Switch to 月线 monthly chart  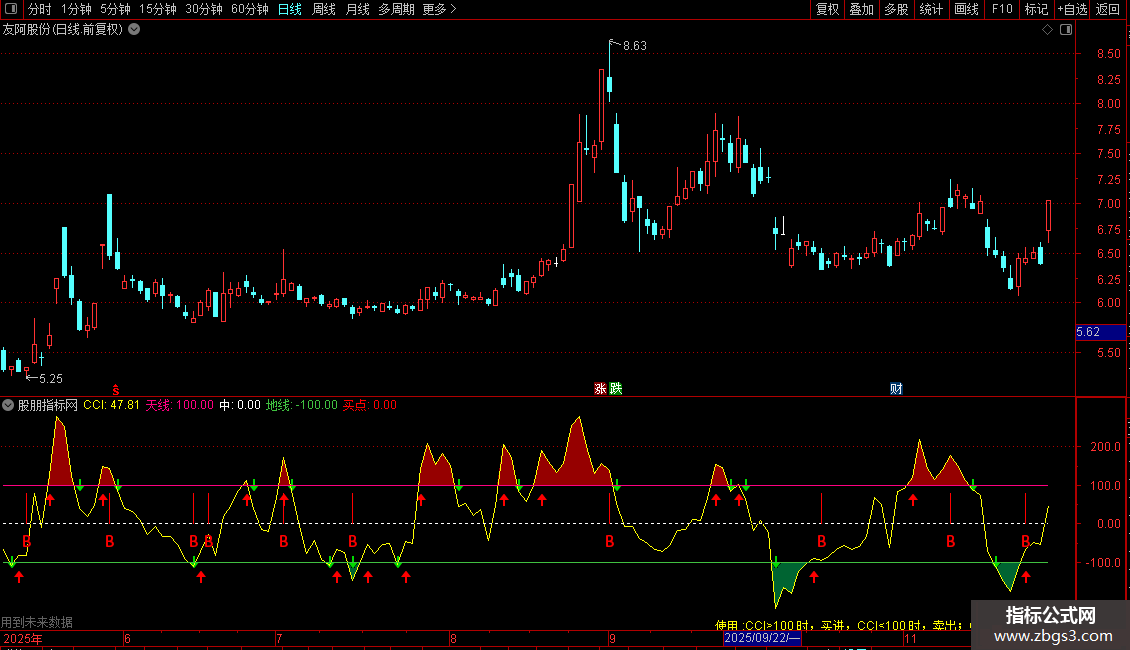point(357,9)
